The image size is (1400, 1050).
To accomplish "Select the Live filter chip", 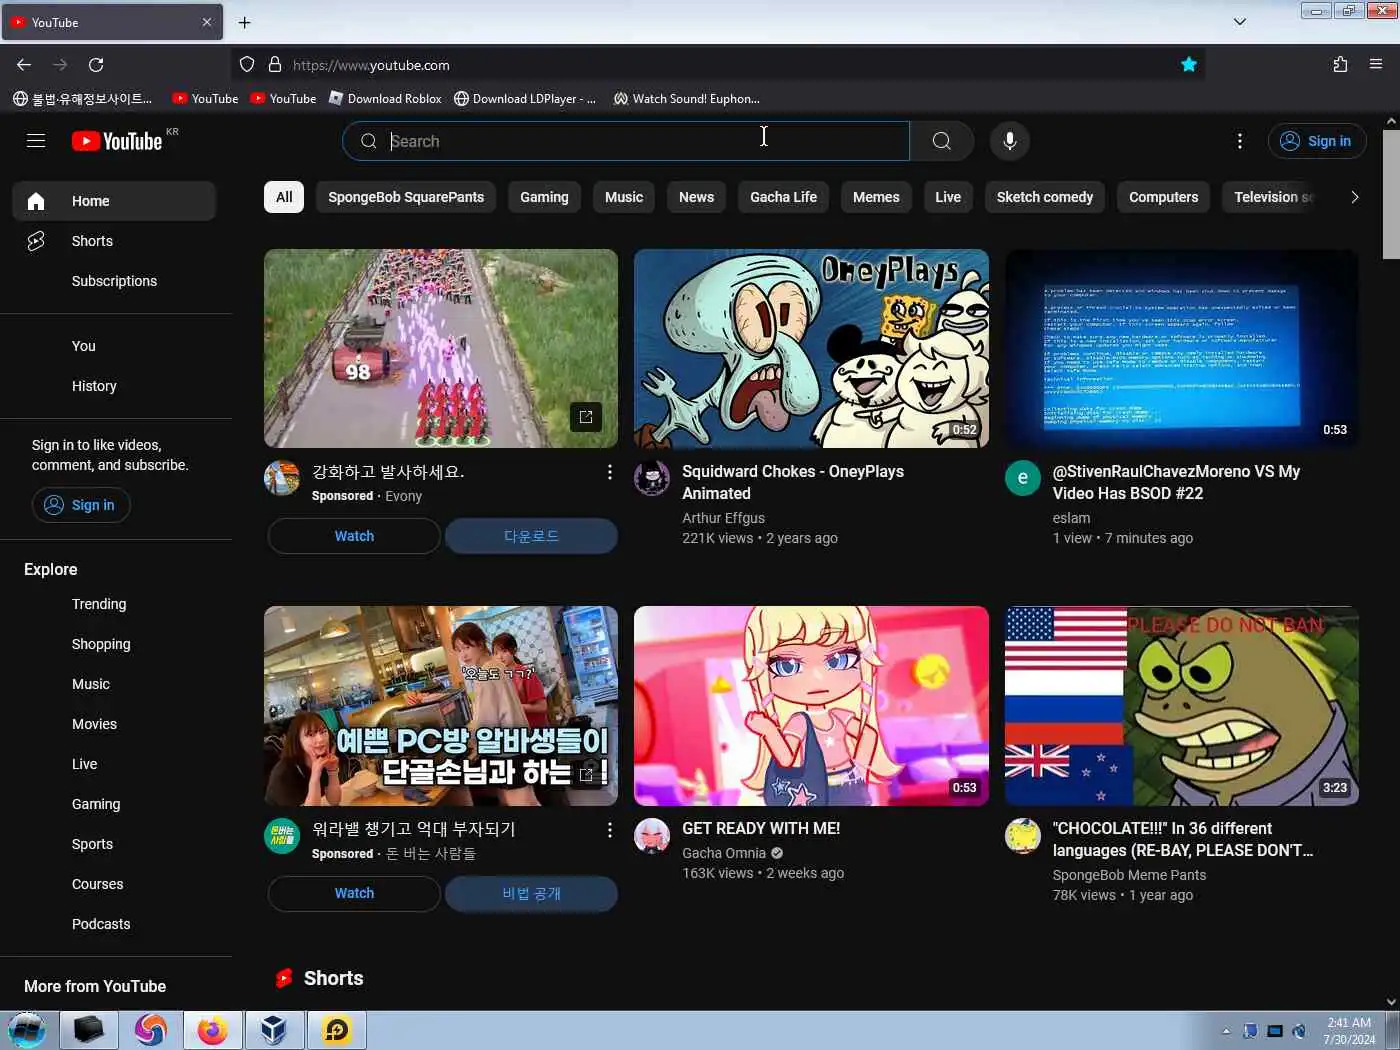I will coord(948,197).
